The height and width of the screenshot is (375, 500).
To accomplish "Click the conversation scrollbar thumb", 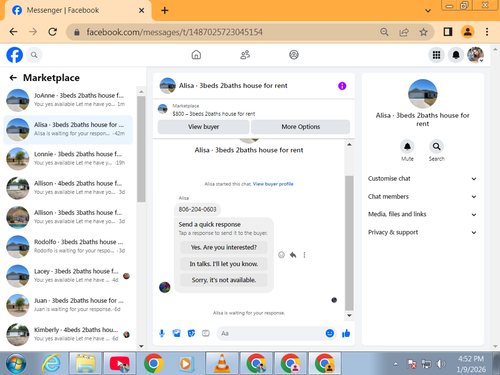I will (349, 243).
